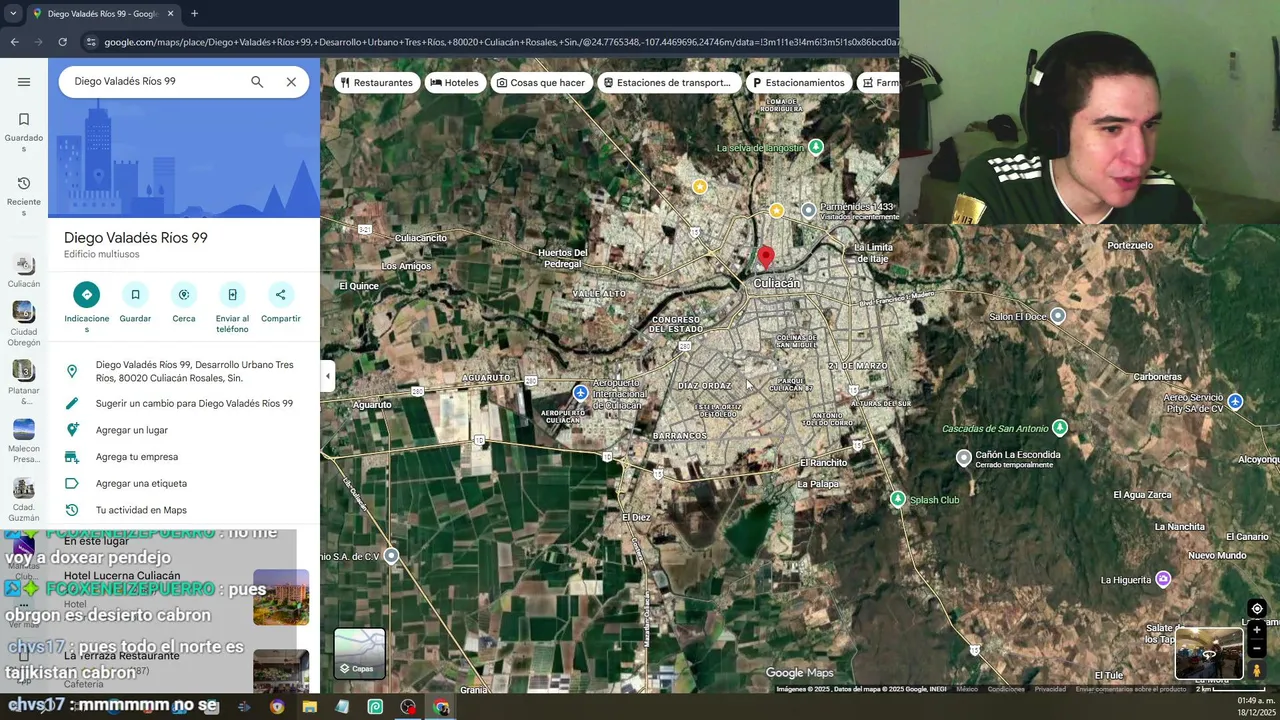Center map on my location
Screen dimensions: 1280x720
point(1257,609)
